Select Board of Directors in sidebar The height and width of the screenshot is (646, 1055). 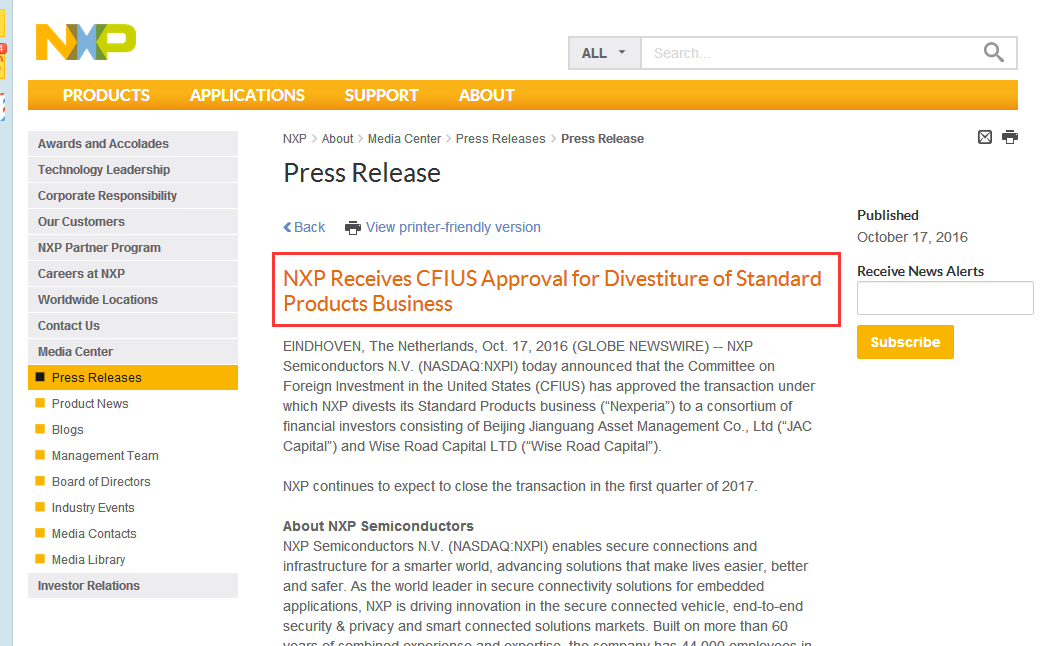click(x=101, y=482)
